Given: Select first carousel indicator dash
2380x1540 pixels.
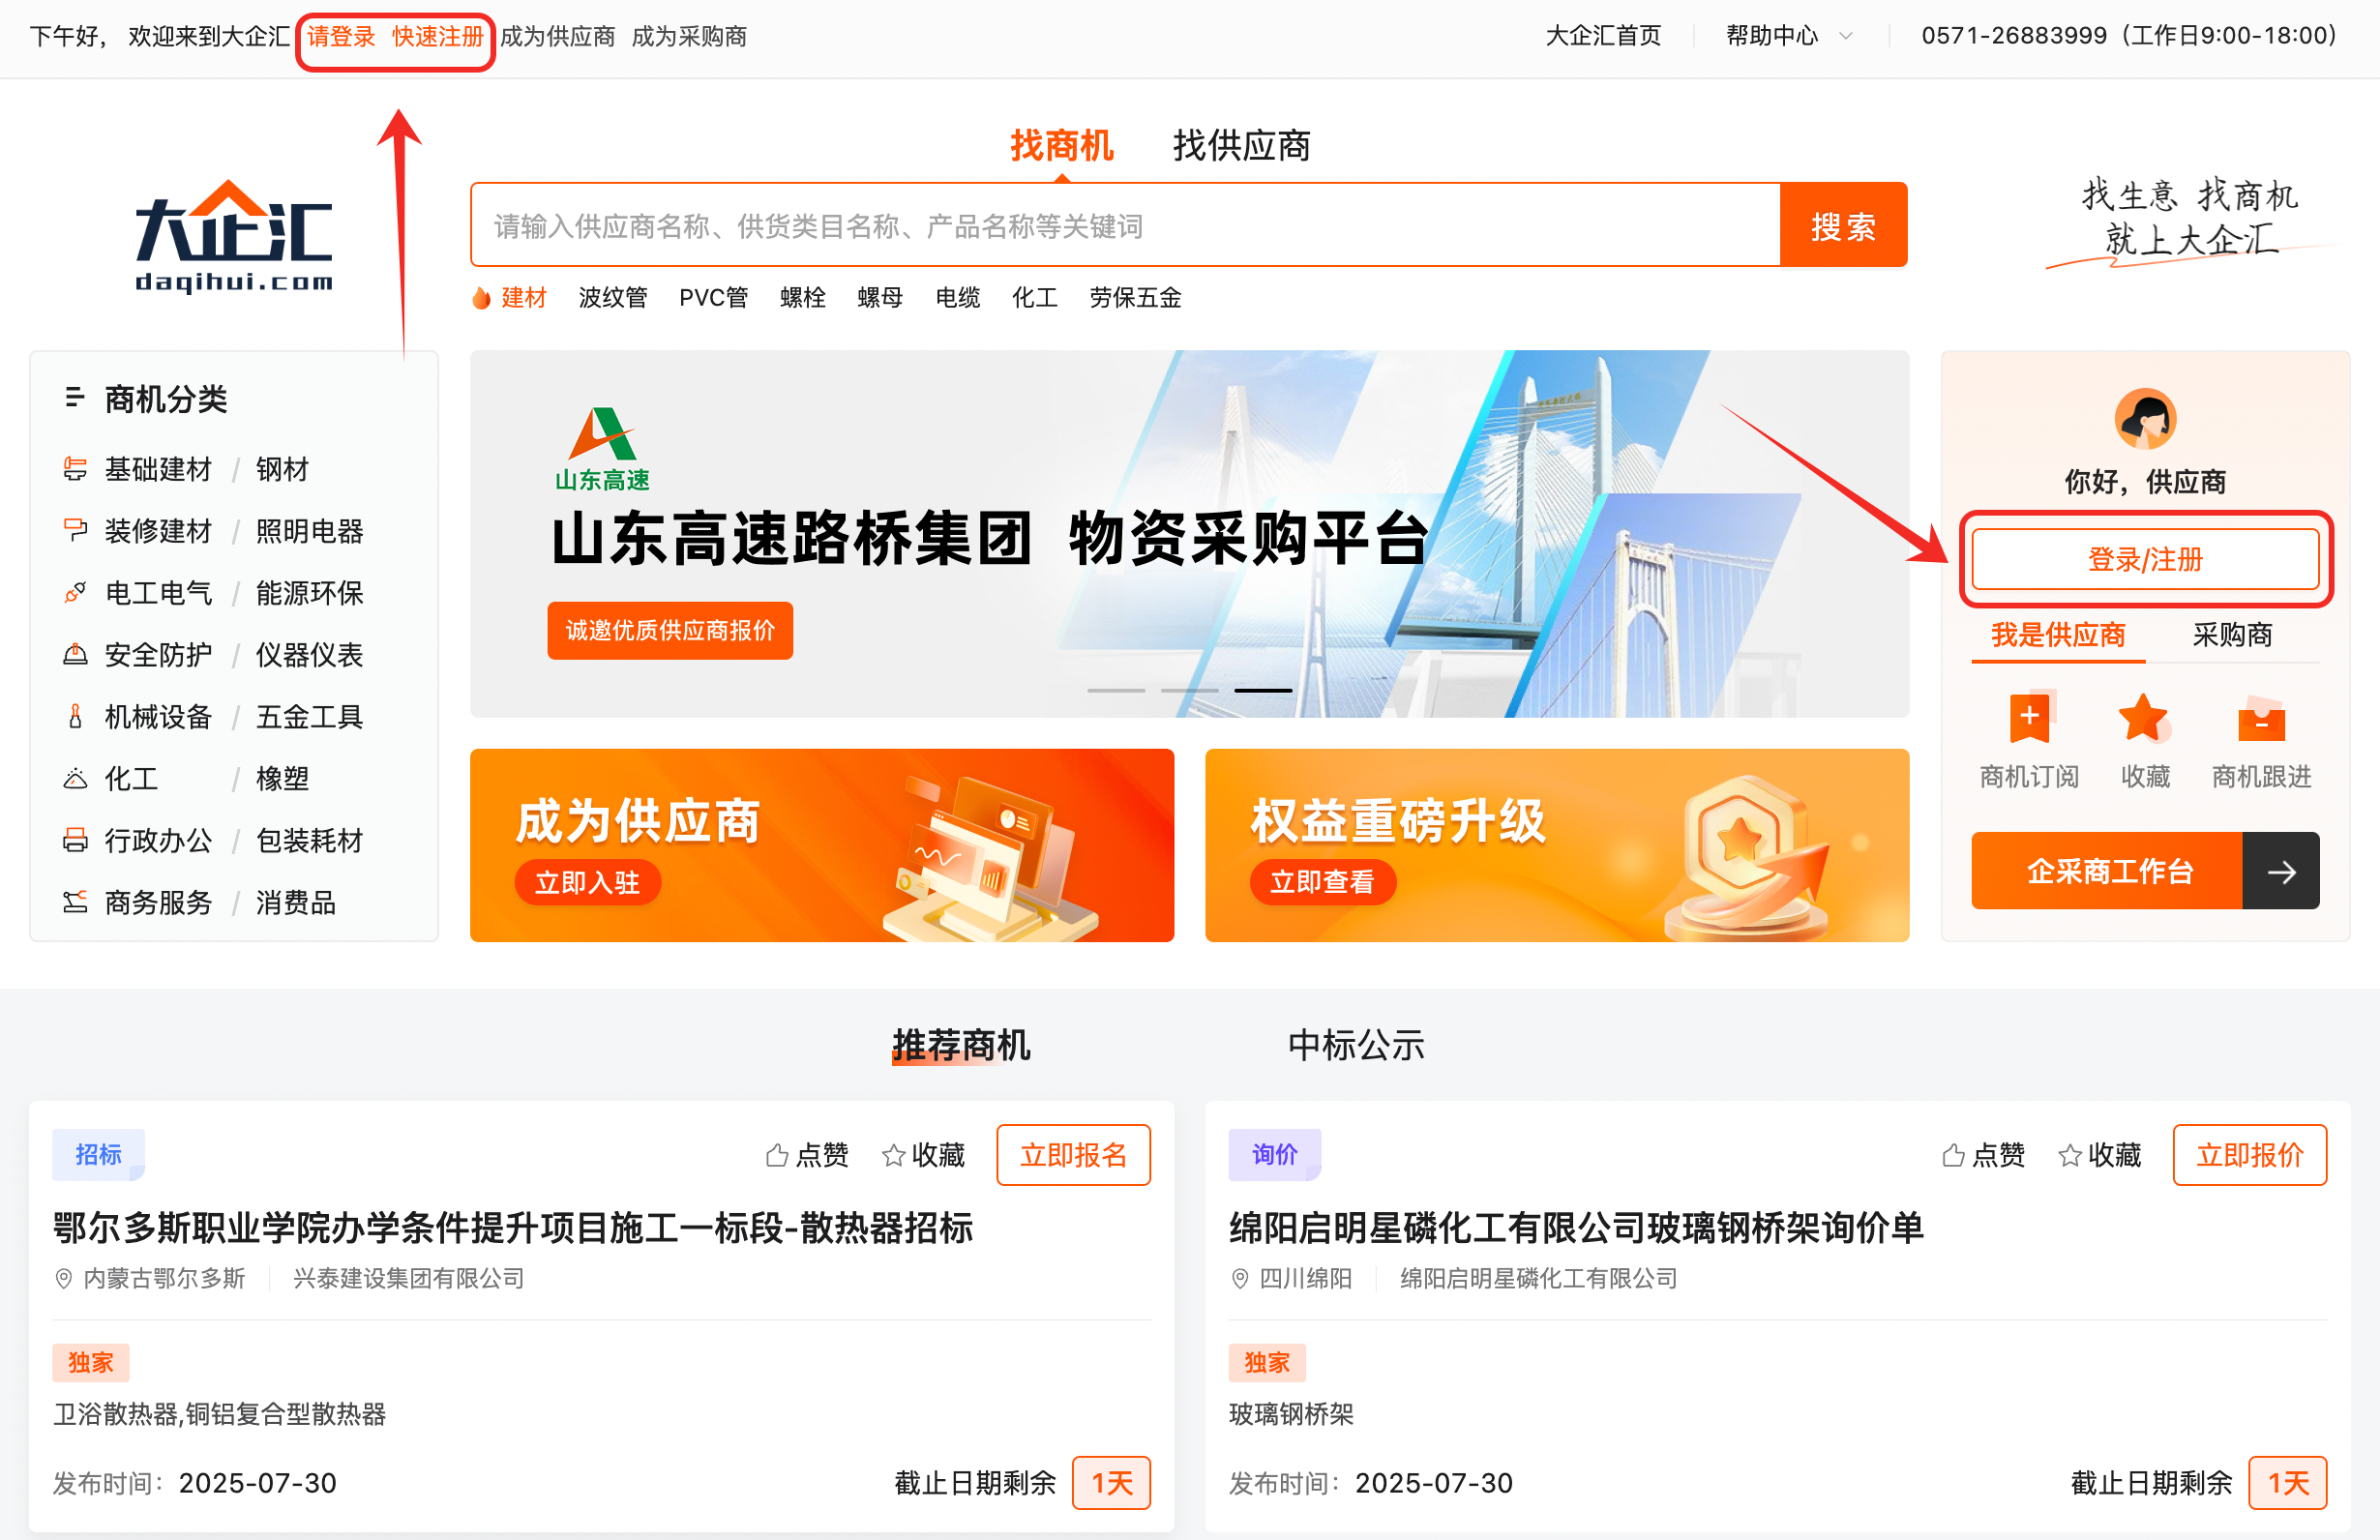Looking at the screenshot, I should 1116,690.
